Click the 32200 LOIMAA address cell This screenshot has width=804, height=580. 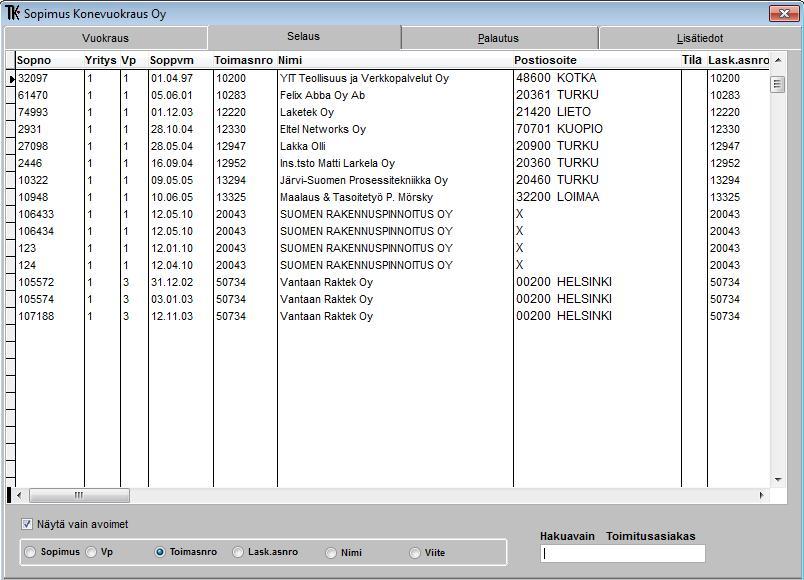click(x=597, y=197)
